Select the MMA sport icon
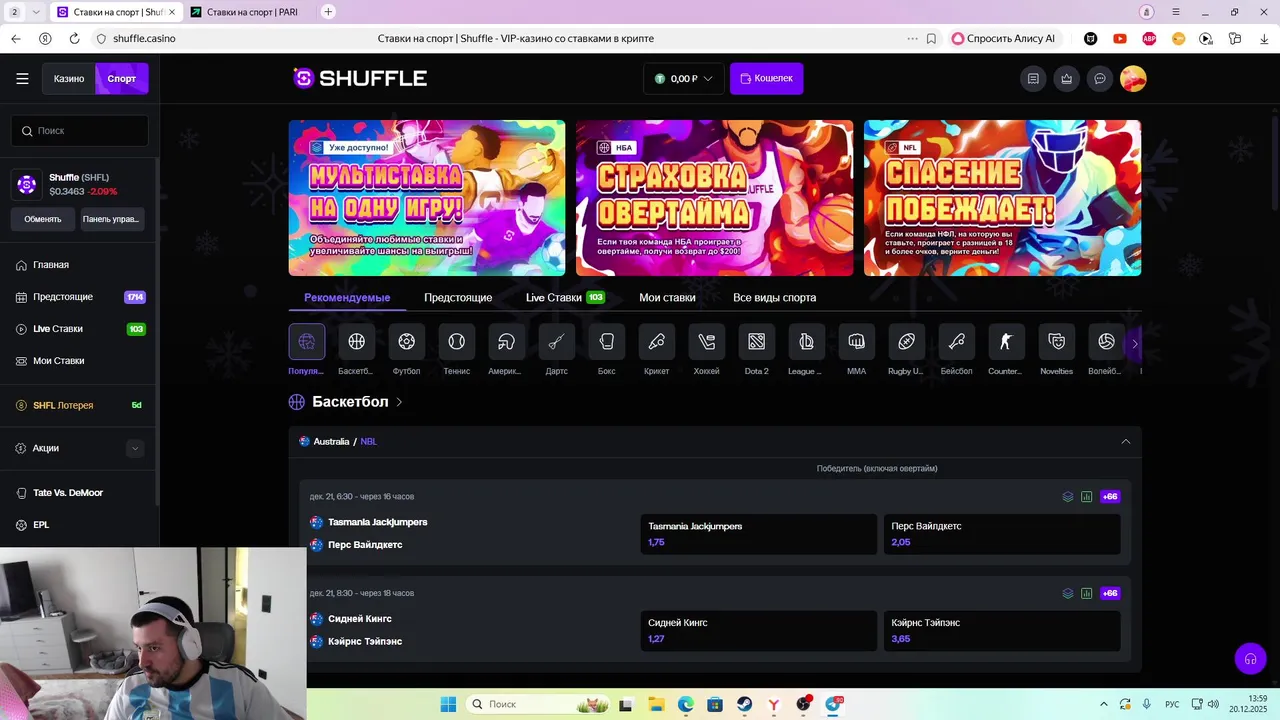Image resolution: width=1280 pixels, height=720 pixels. [x=856, y=342]
